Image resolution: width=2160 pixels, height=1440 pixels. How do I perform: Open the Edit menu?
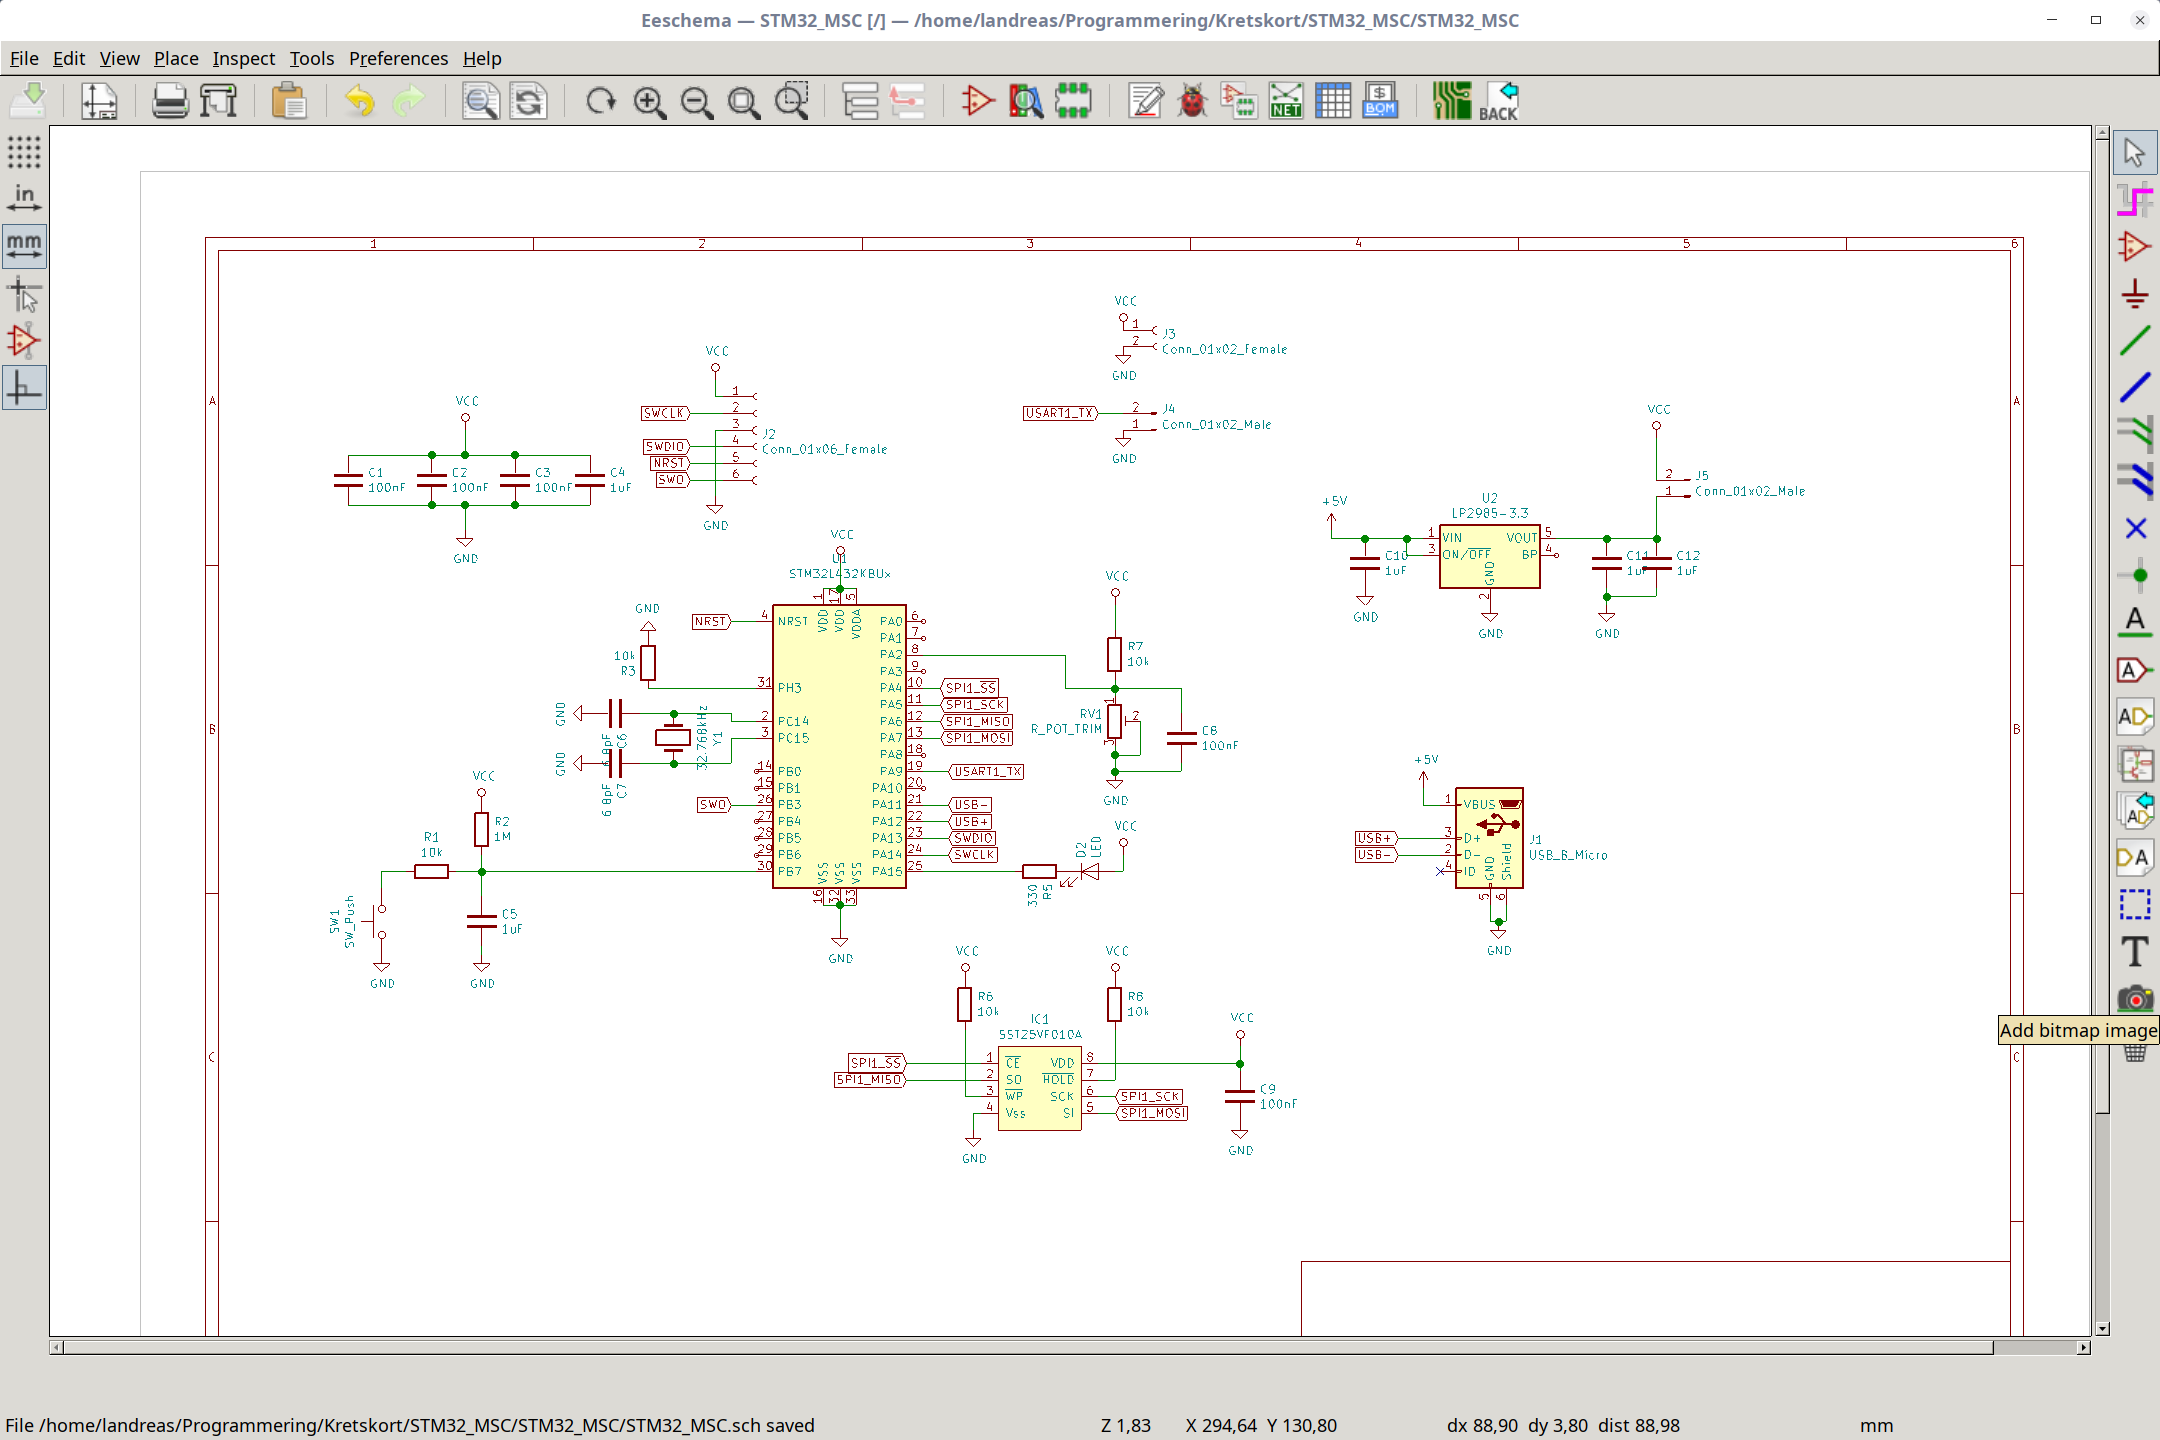click(69, 58)
